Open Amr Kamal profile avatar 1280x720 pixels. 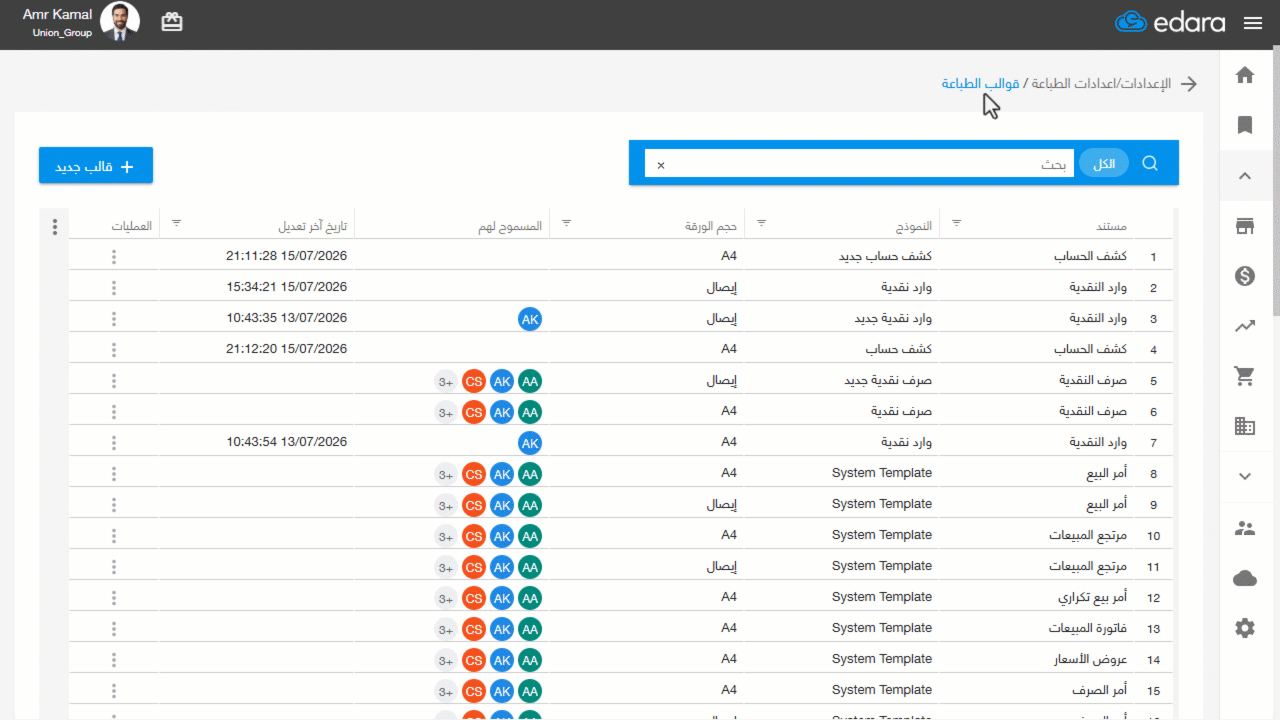coord(120,22)
